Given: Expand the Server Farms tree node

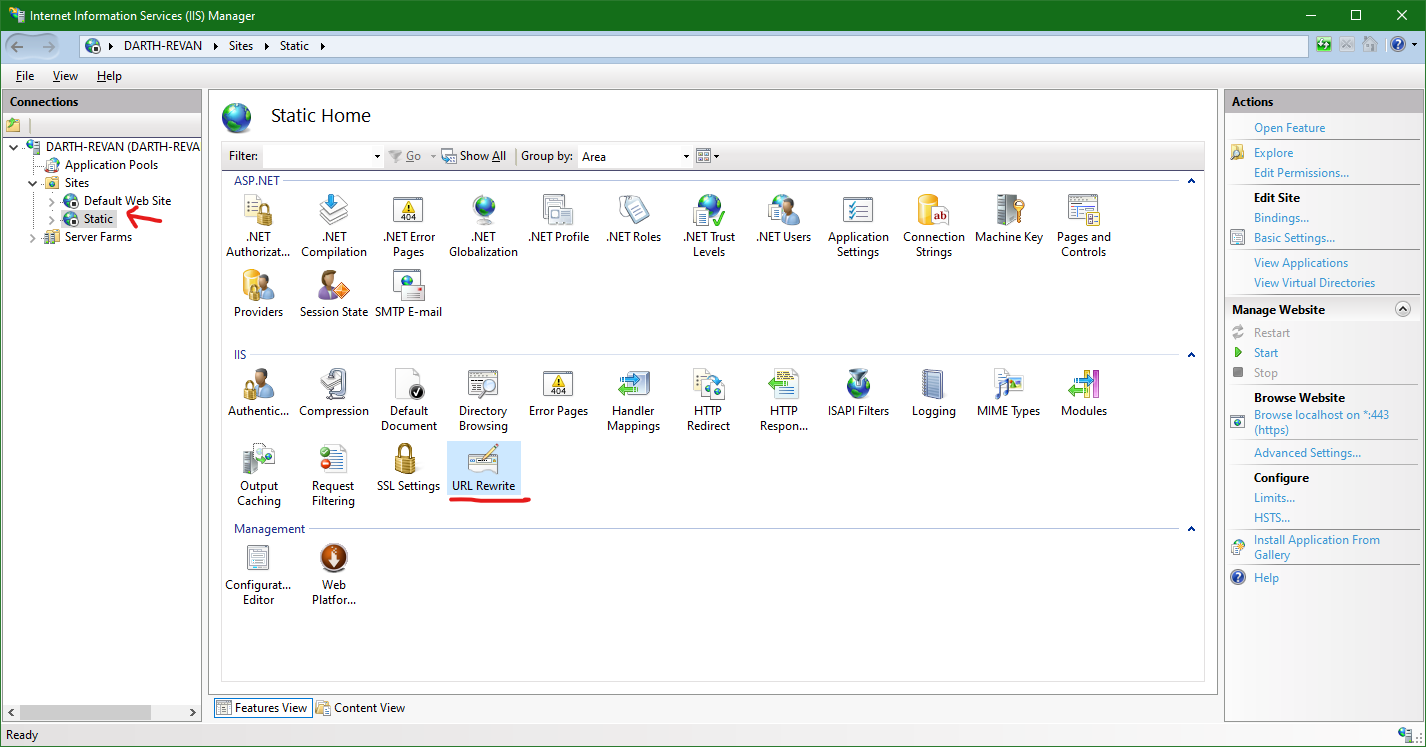Looking at the screenshot, I should point(30,237).
